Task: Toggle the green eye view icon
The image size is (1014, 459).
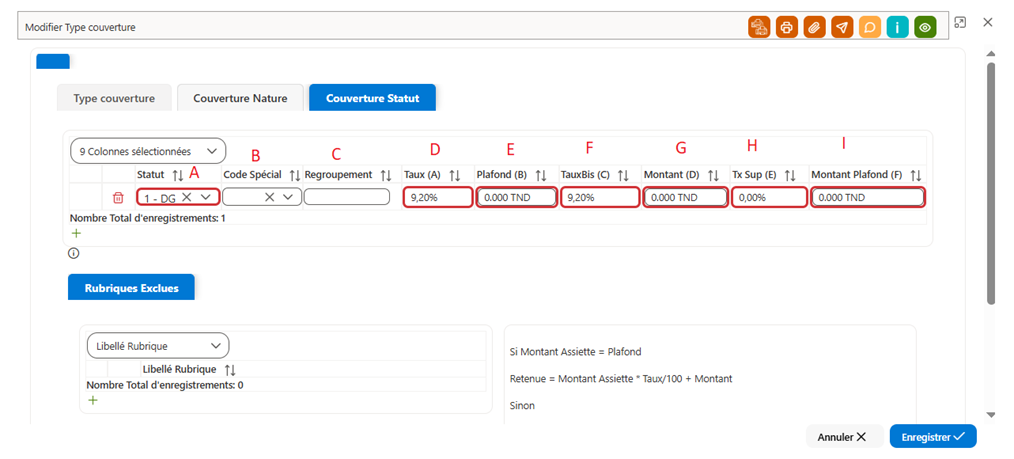Action: coord(925,28)
